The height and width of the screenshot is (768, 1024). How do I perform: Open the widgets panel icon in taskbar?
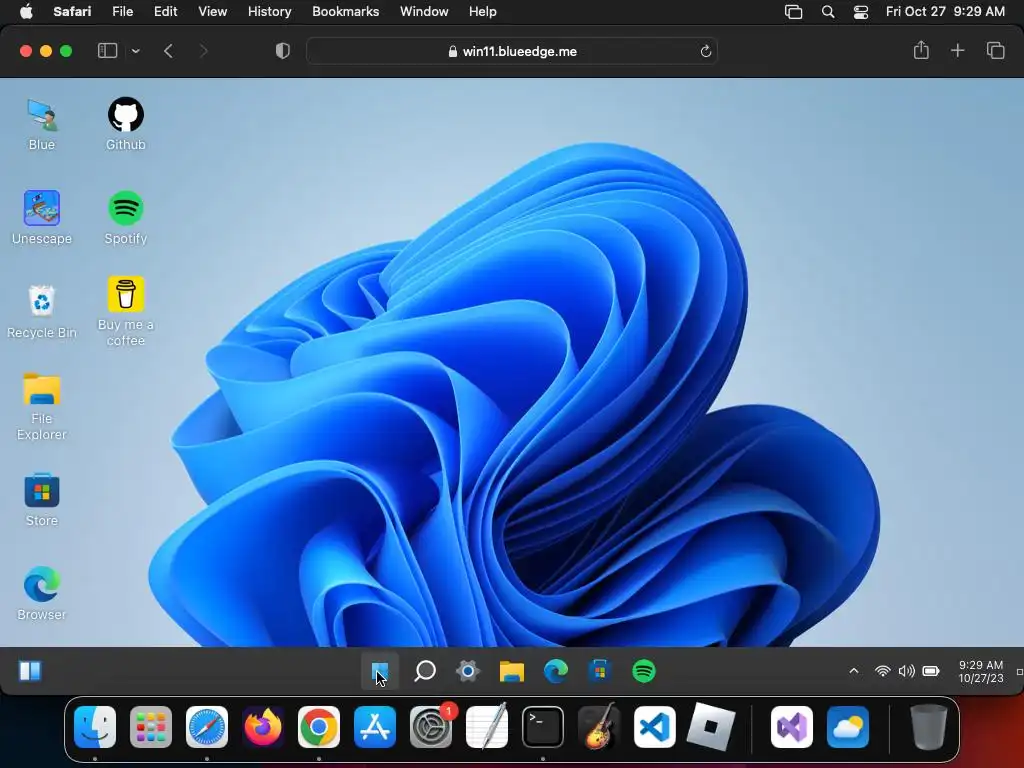point(30,671)
